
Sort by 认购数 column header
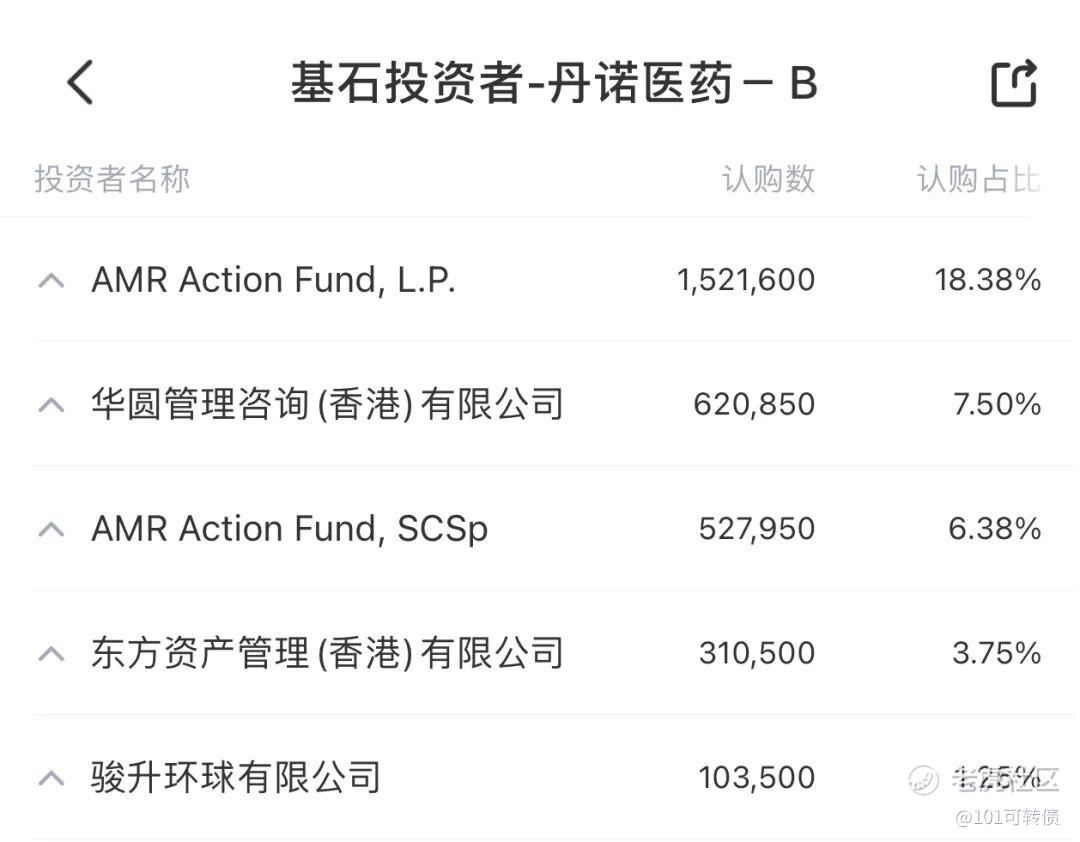click(x=768, y=179)
